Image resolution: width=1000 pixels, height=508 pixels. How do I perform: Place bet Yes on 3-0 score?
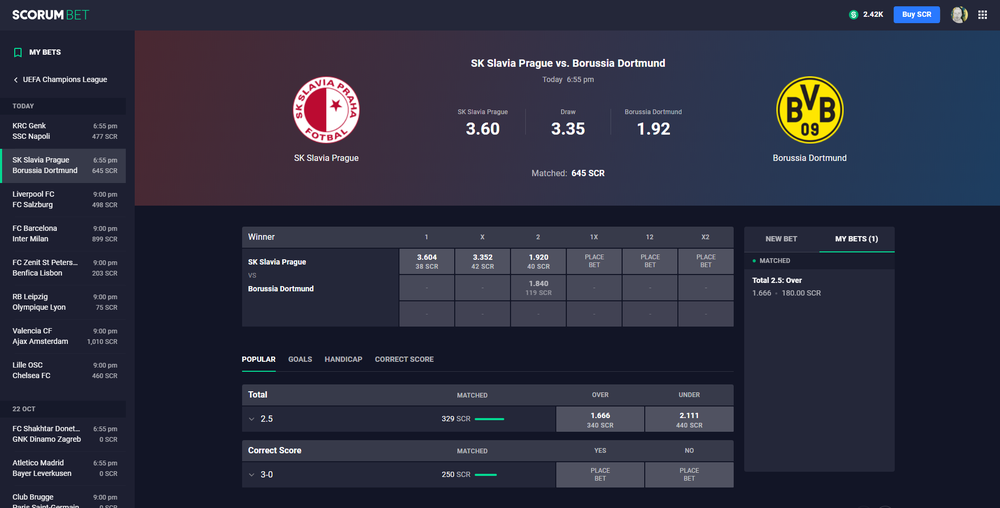click(x=600, y=475)
